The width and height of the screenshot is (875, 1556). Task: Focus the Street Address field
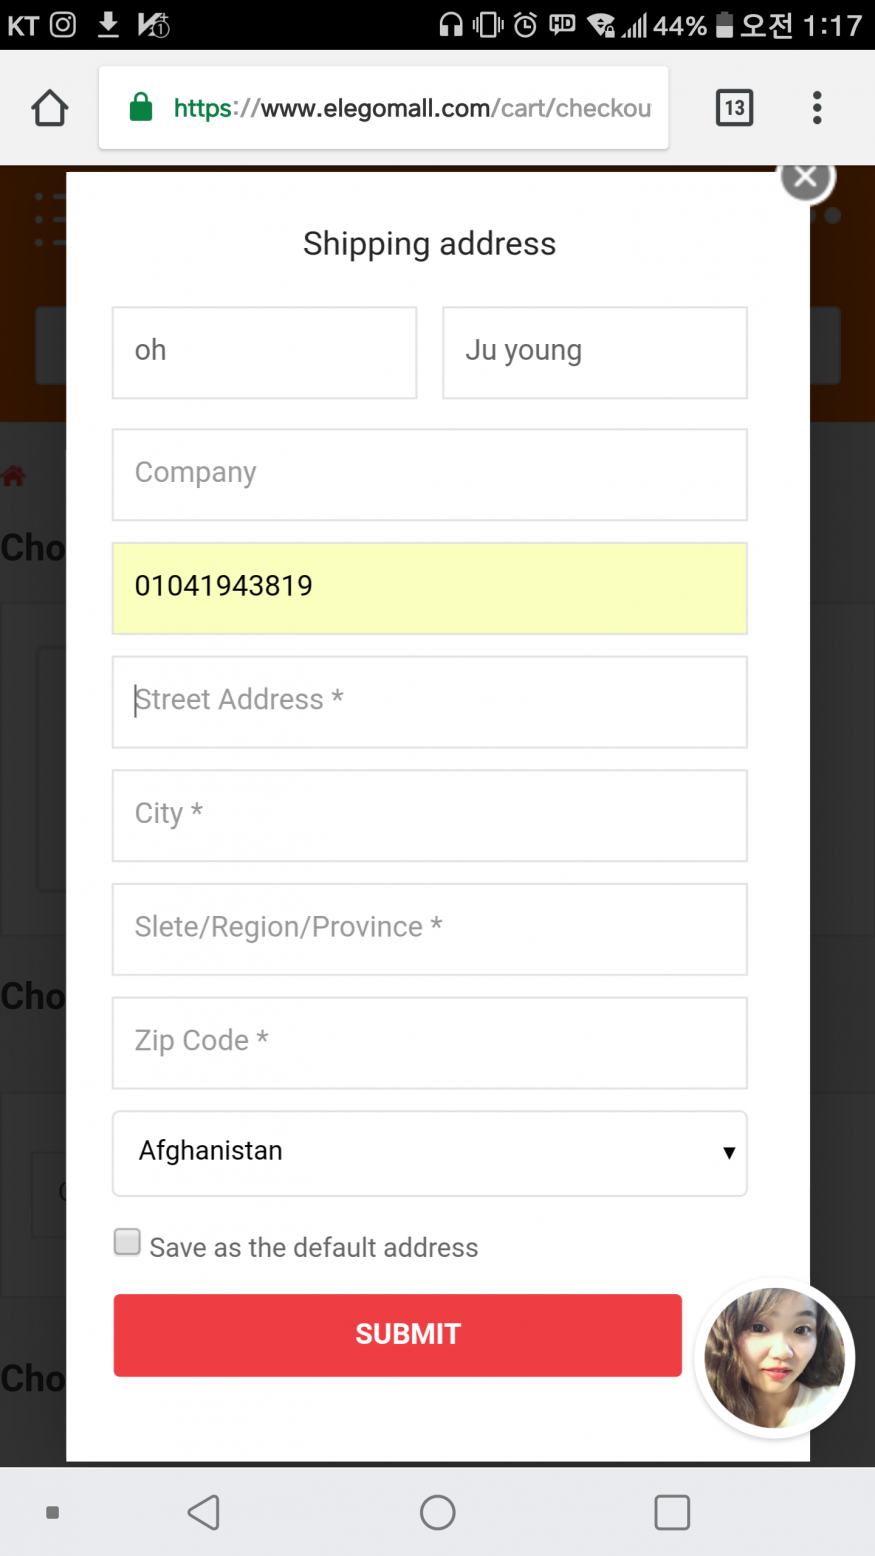(429, 701)
